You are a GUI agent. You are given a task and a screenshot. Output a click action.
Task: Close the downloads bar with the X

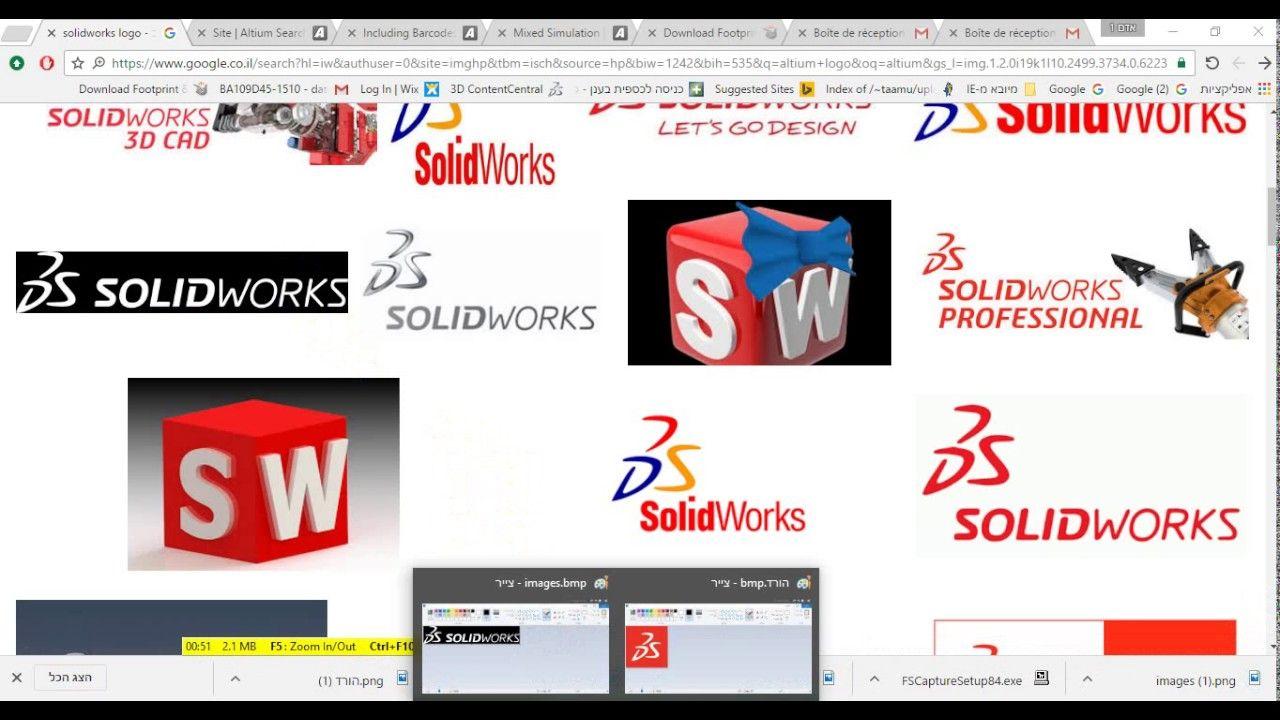[16, 678]
